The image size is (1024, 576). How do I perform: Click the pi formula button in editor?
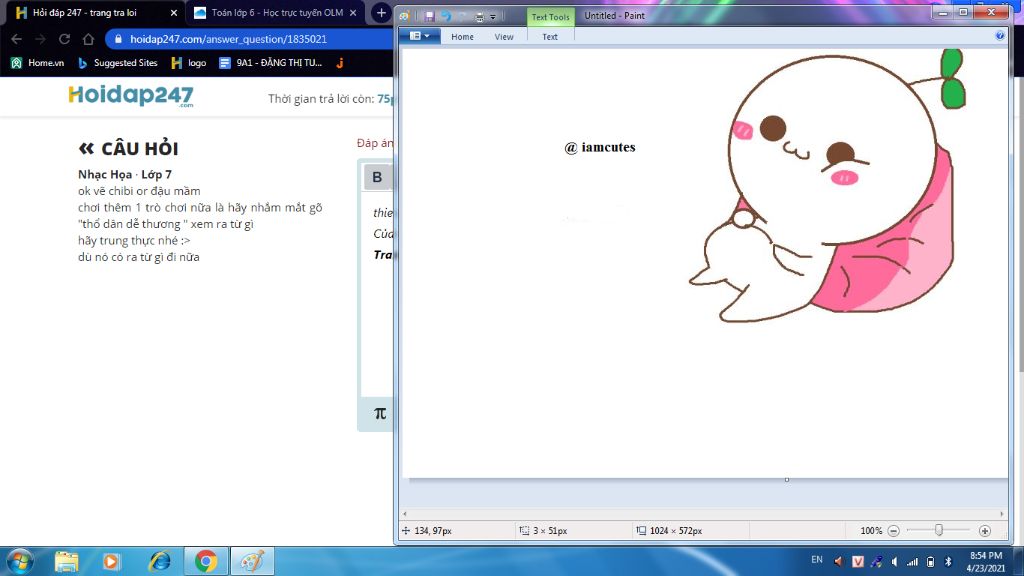coord(380,413)
